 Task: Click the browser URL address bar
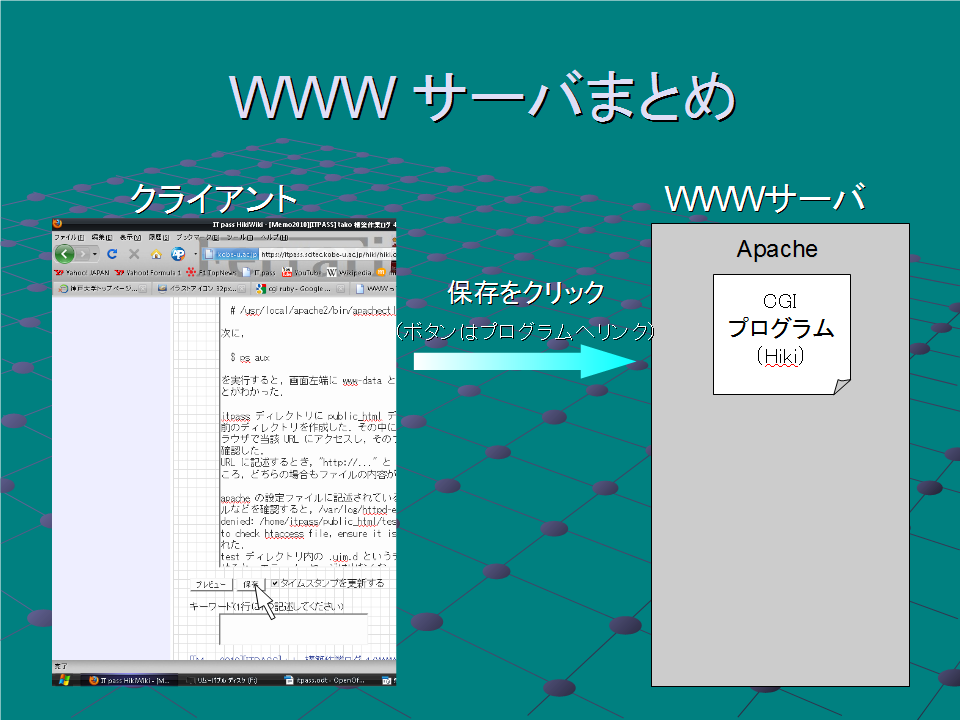point(325,254)
